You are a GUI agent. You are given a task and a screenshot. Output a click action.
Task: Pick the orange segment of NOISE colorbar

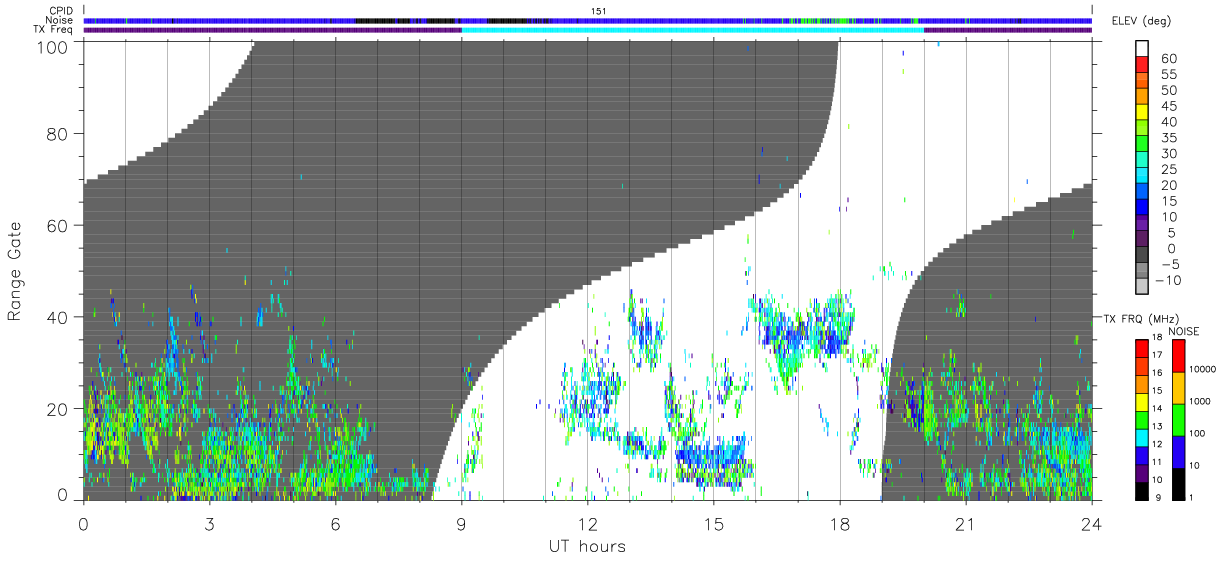click(x=1178, y=387)
